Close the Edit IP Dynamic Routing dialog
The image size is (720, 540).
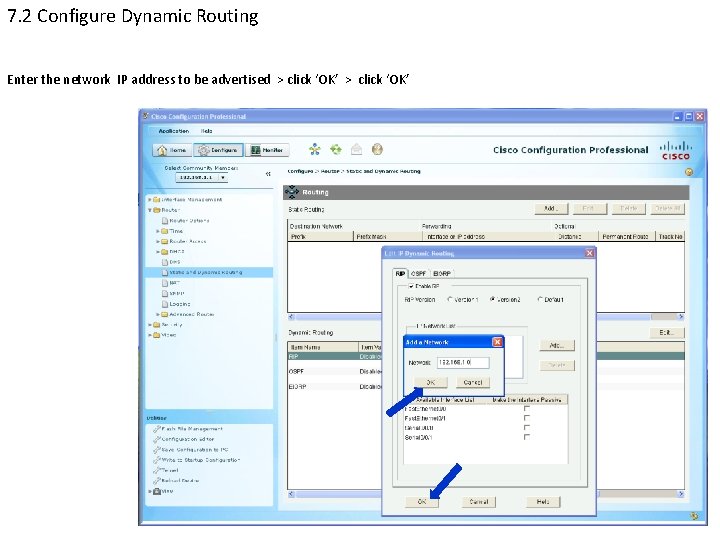(590, 253)
